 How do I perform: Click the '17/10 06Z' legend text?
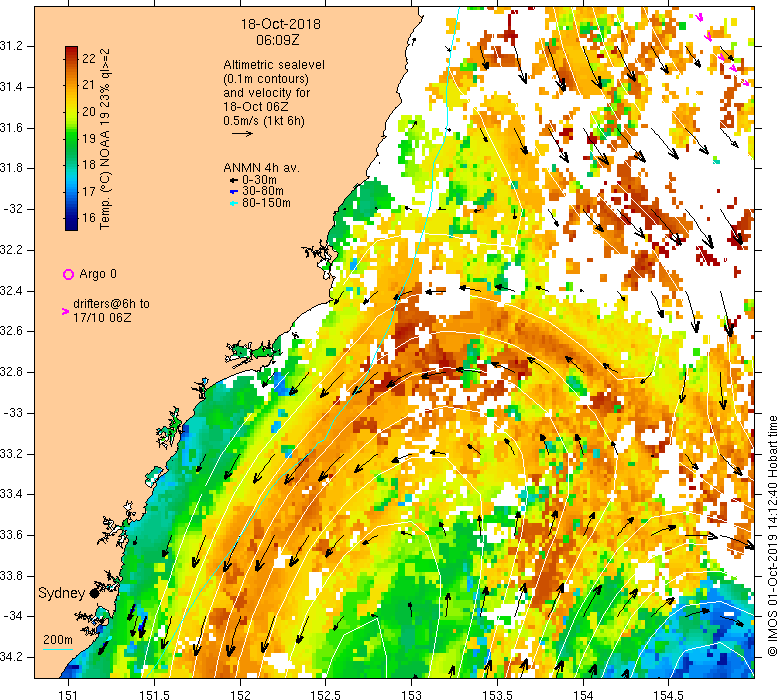tap(102, 317)
